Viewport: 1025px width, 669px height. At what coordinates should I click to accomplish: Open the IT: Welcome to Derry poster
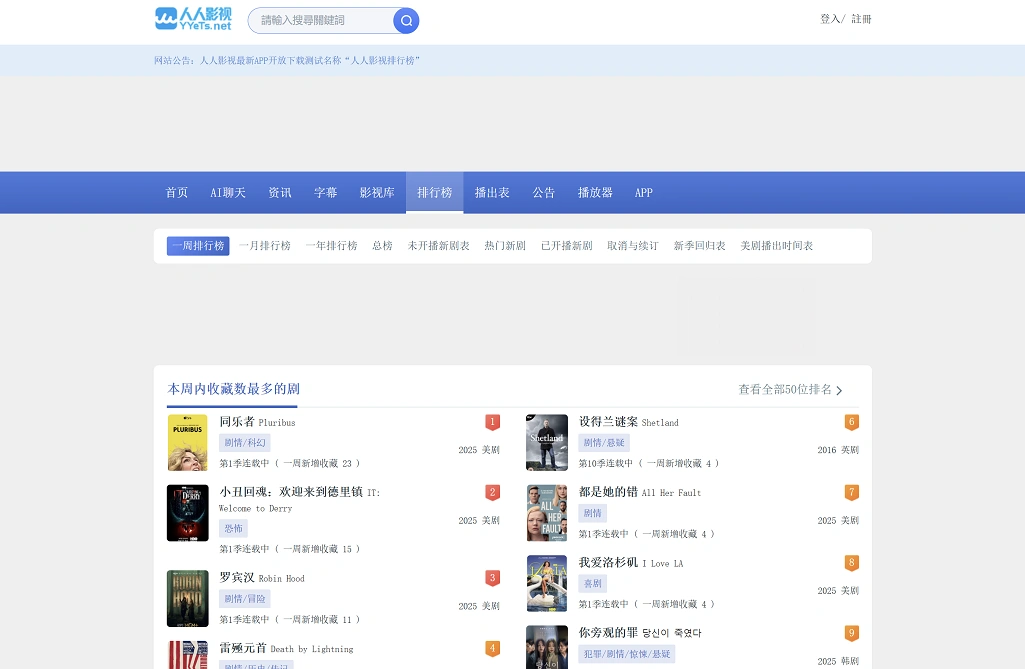(x=187, y=513)
